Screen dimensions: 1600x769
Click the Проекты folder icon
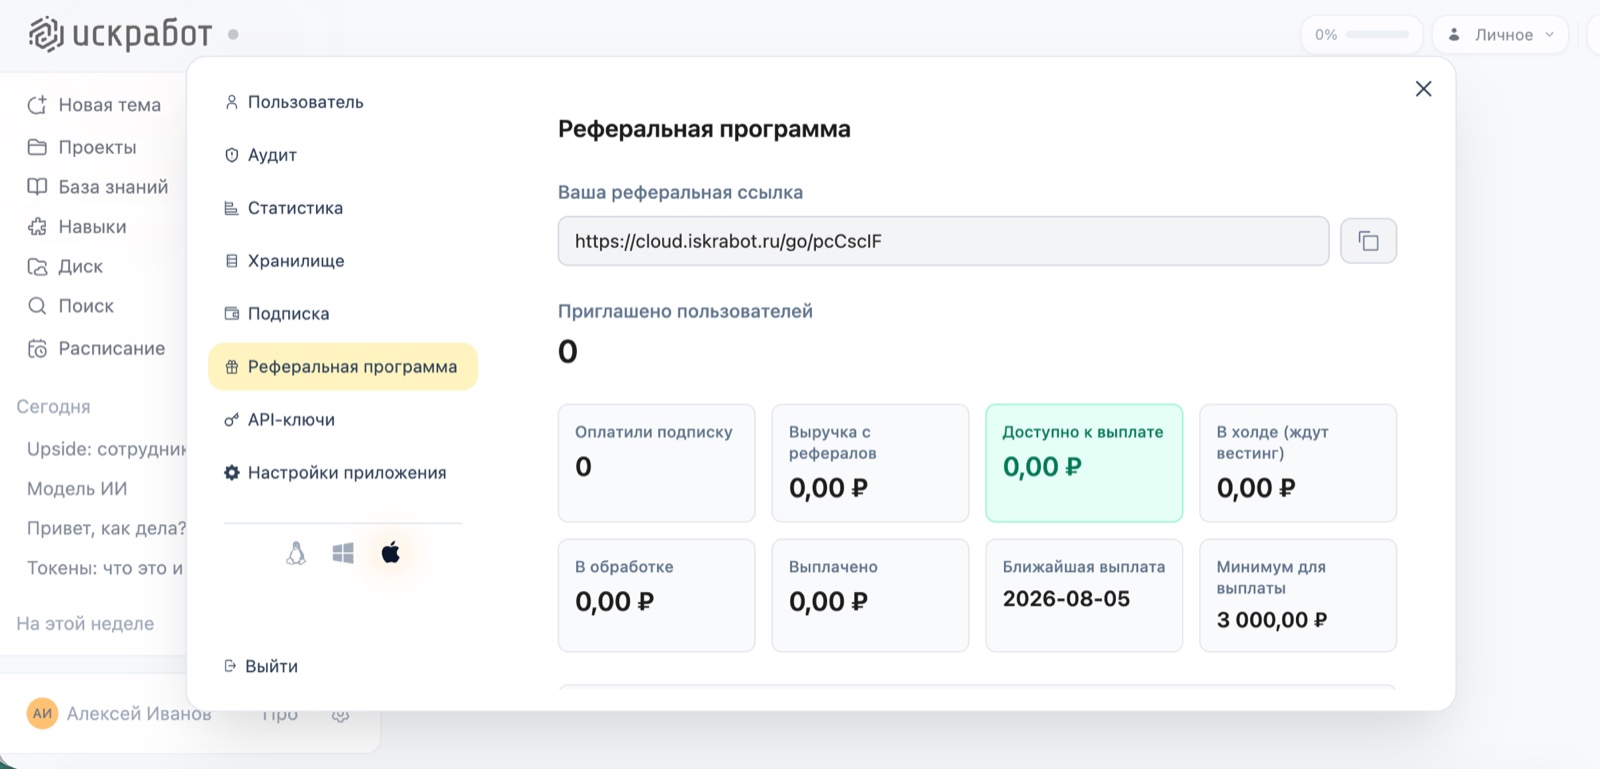click(x=37, y=147)
